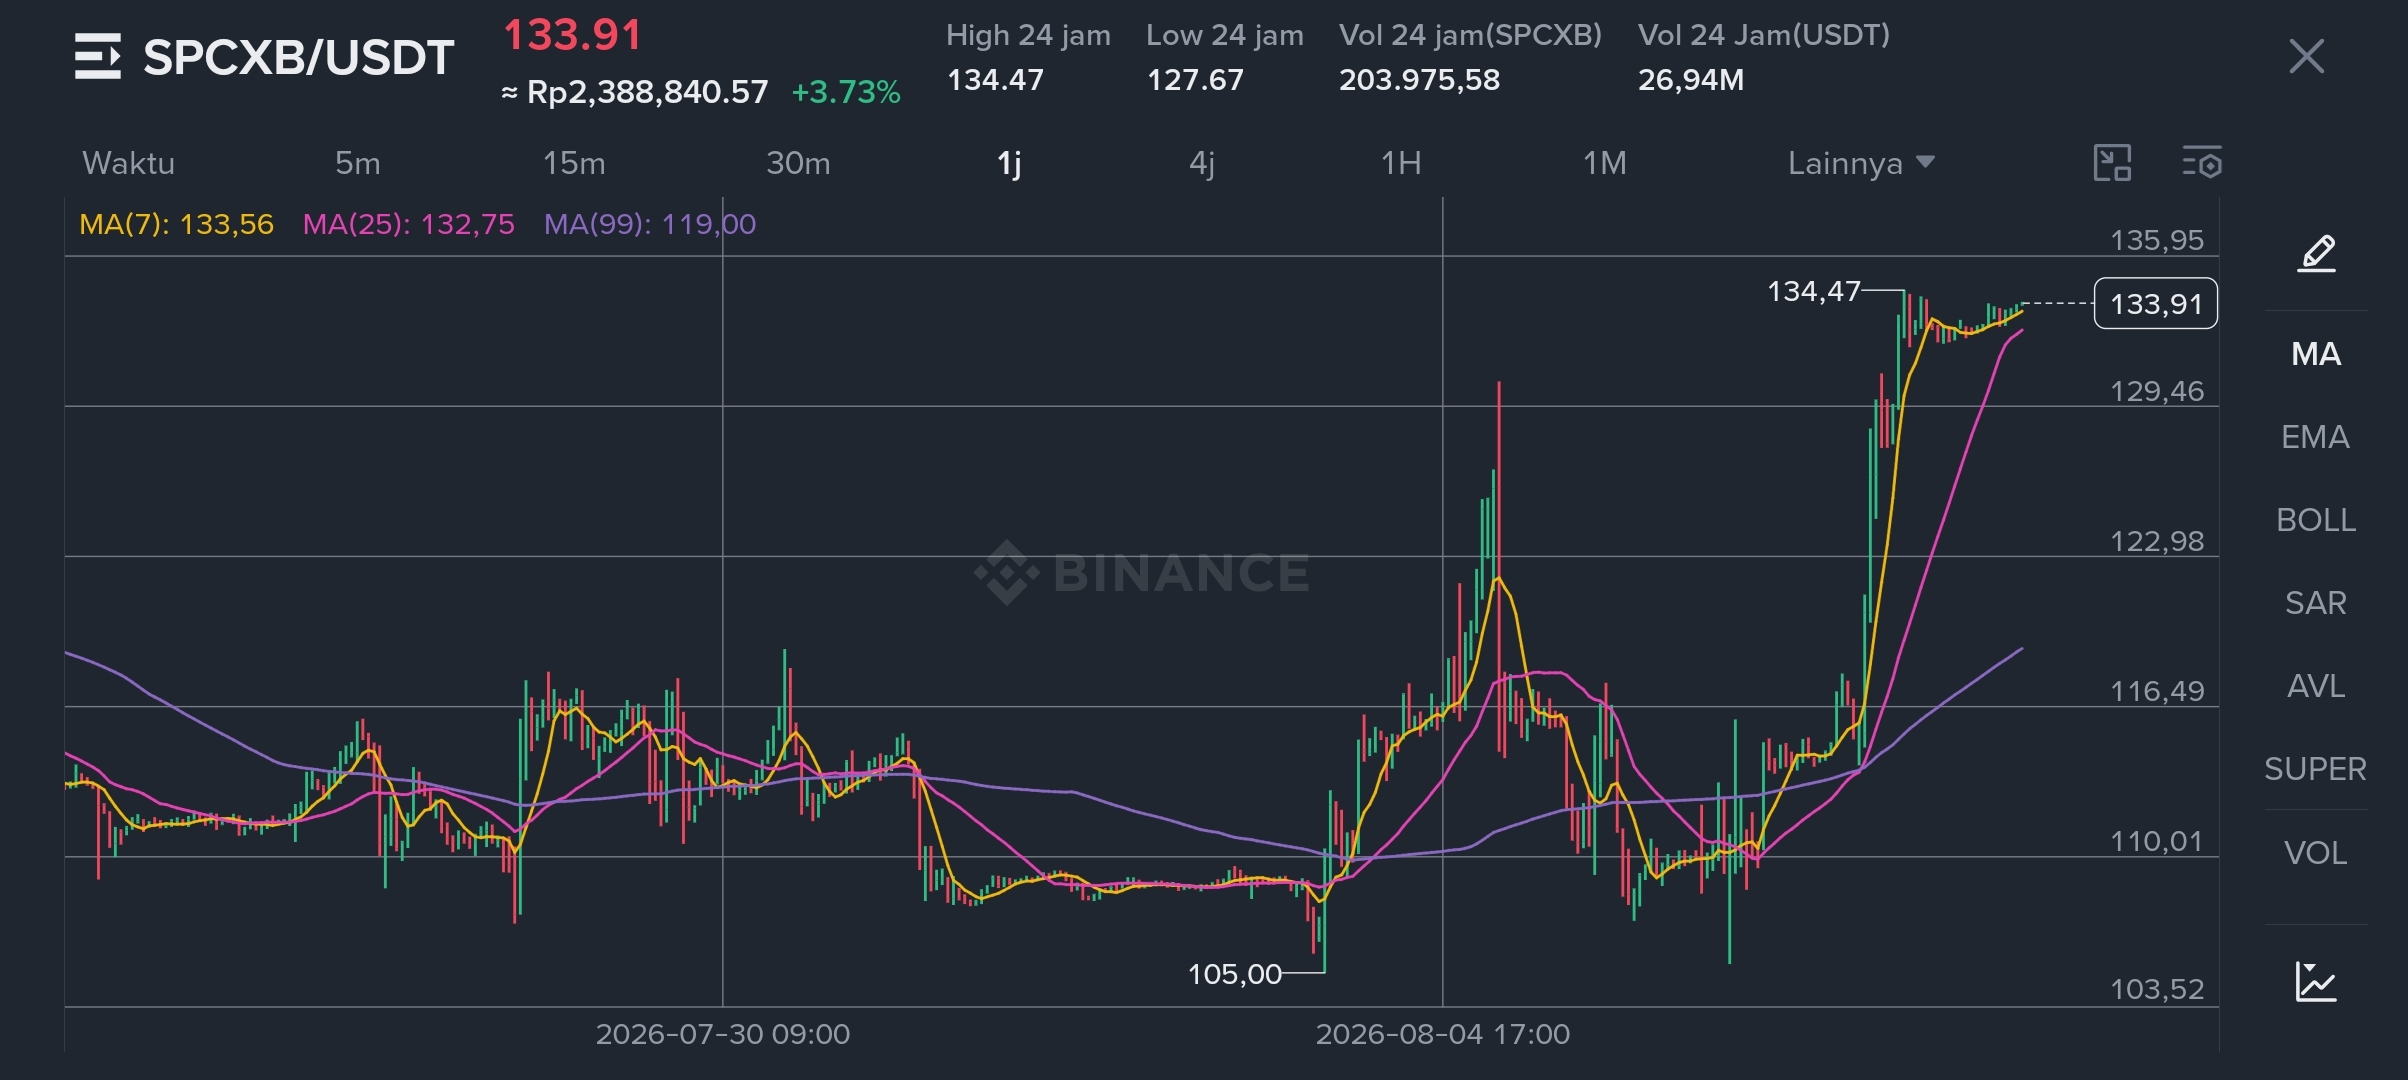Select the Waktu time view
Screen dimensions: 2408x1080
pos(129,163)
